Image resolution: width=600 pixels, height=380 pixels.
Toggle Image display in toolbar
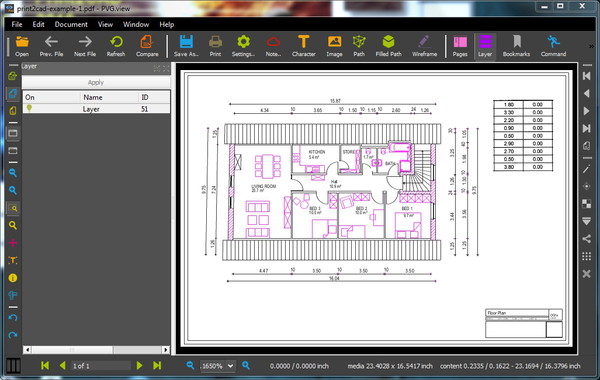tap(334, 46)
